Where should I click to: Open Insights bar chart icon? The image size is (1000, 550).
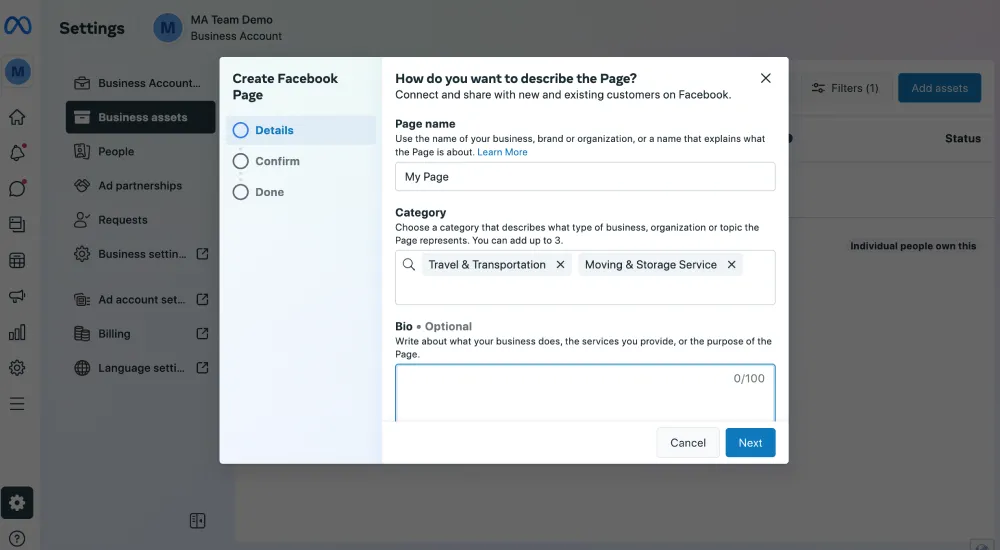click(x=17, y=332)
